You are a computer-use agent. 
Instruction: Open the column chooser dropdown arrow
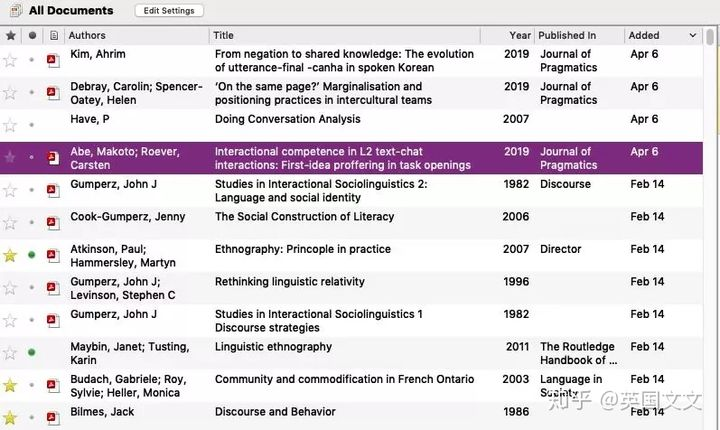click(693, 35)
